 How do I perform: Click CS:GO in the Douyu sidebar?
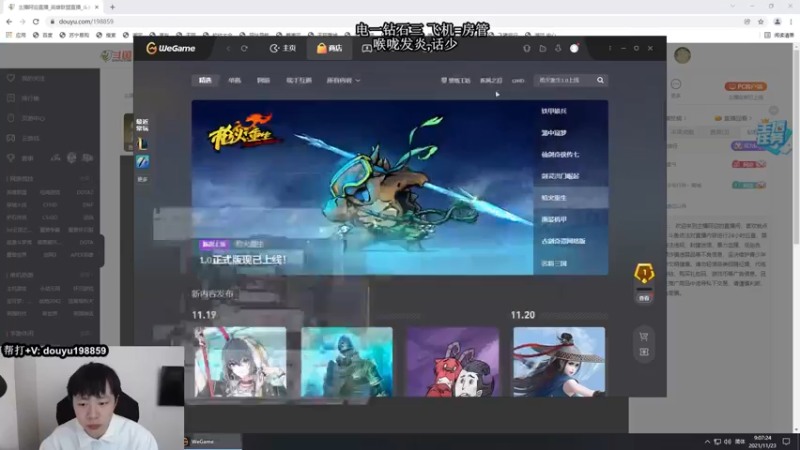click(50, 217)
